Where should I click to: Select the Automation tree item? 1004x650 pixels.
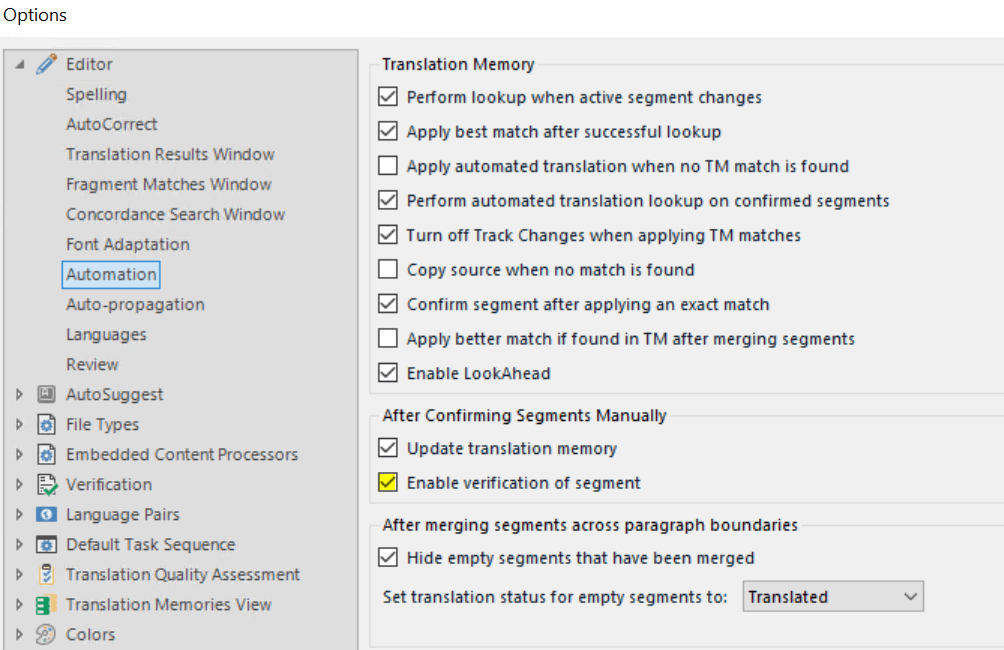click(x=111, y=274)
